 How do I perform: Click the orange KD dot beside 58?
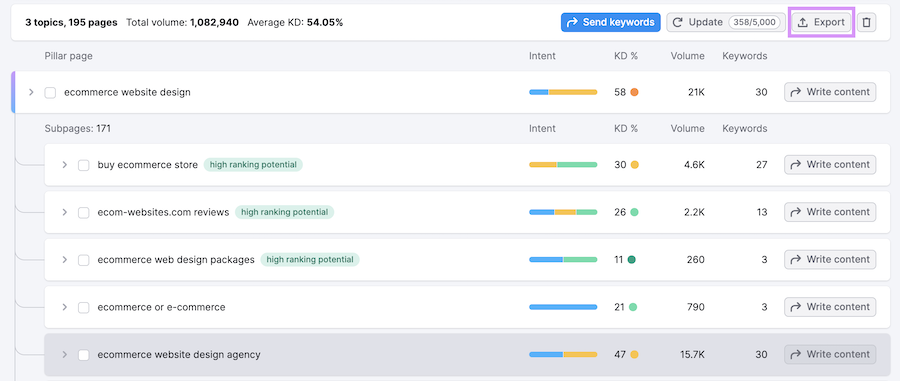click(634, 92)
